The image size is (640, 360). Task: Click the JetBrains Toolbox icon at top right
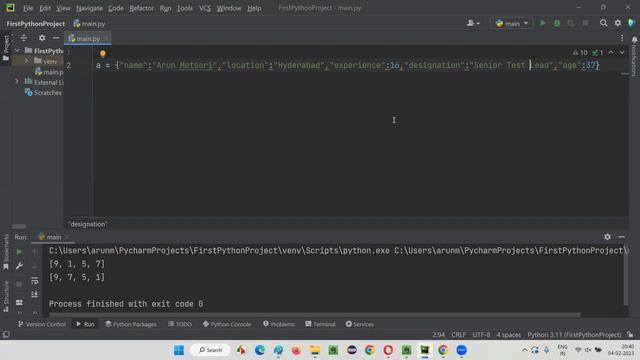pos(631,23)
